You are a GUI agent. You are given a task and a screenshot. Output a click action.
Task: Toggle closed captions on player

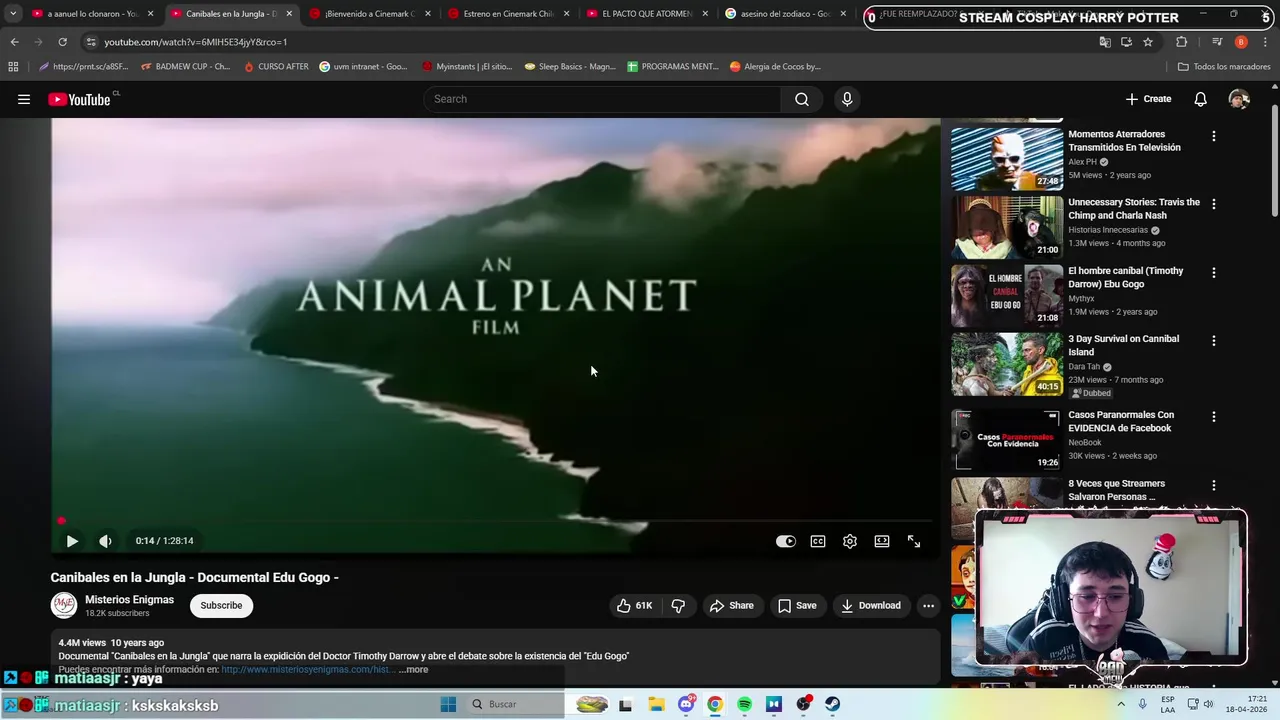click(x=818, y=541)
